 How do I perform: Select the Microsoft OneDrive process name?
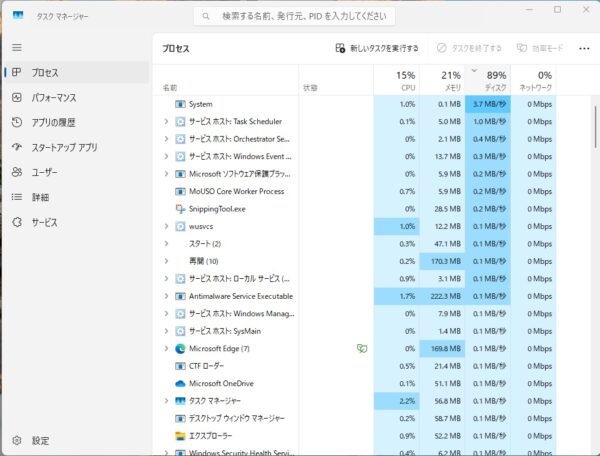pyautogui.click(x=221, y=383)
